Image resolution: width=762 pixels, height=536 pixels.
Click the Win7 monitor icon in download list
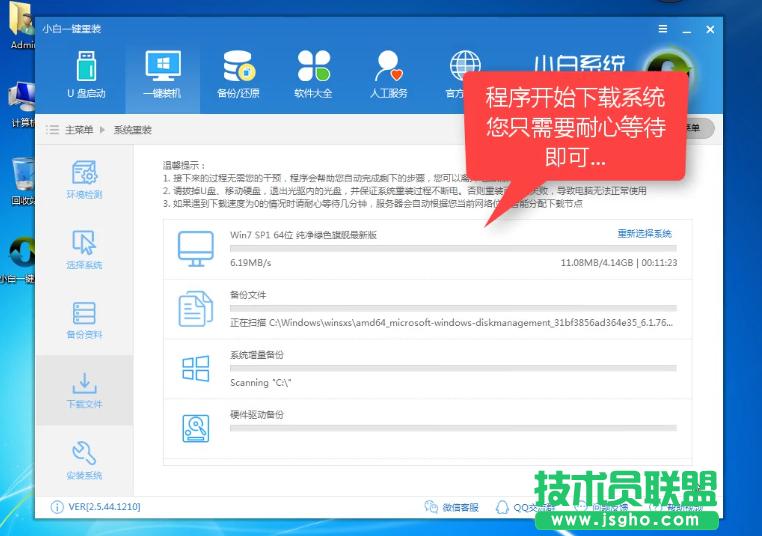point(195,248)
